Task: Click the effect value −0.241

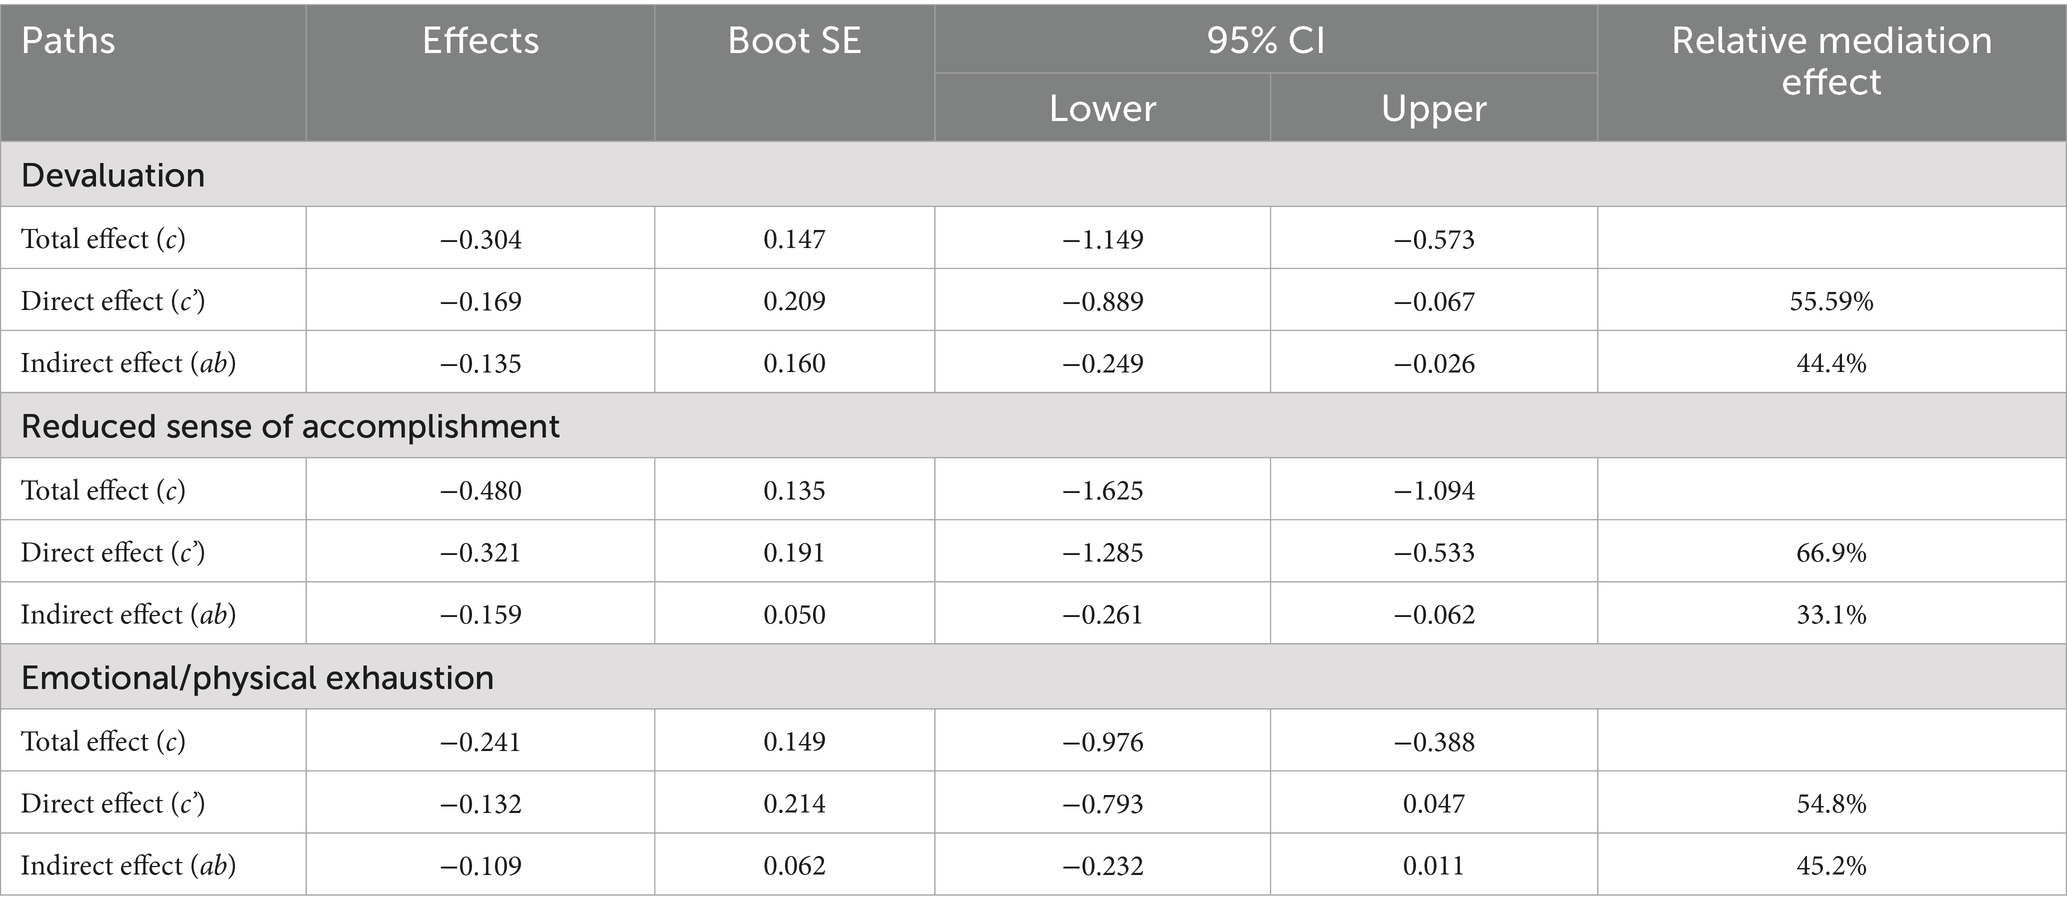Action: pyautogui.click(x=481, y=742)
